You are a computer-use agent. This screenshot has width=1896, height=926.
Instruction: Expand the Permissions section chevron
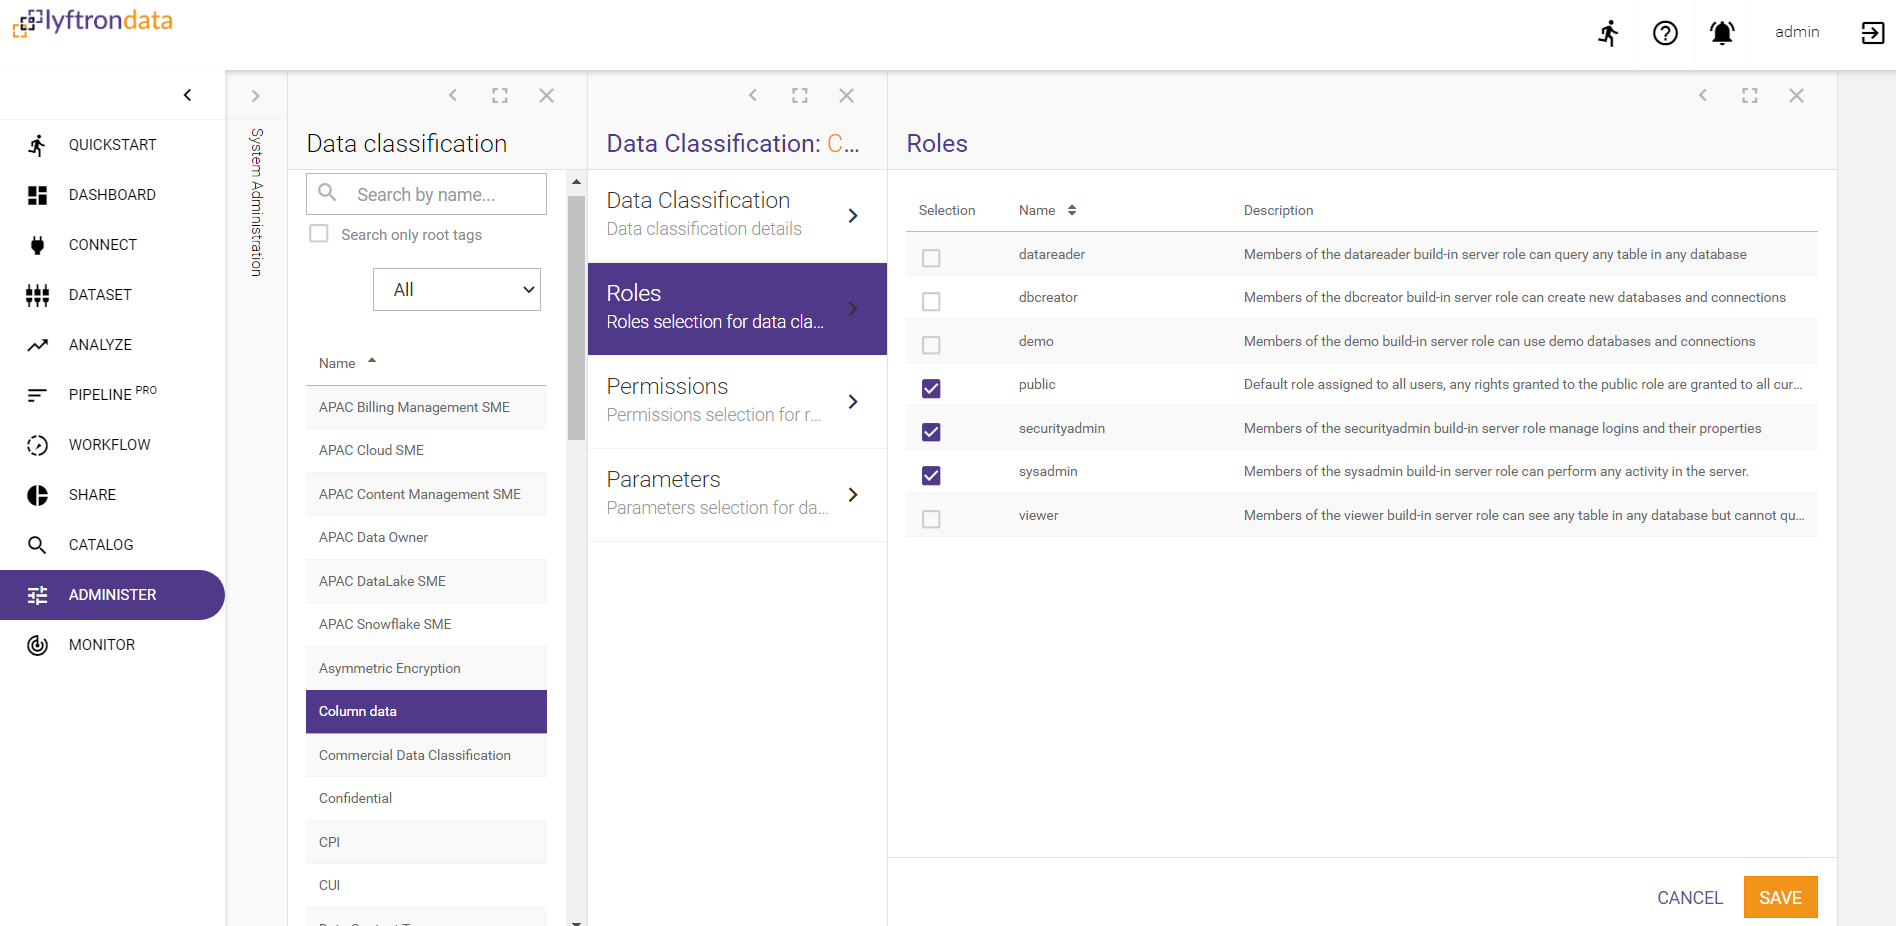tap(853, 402)
